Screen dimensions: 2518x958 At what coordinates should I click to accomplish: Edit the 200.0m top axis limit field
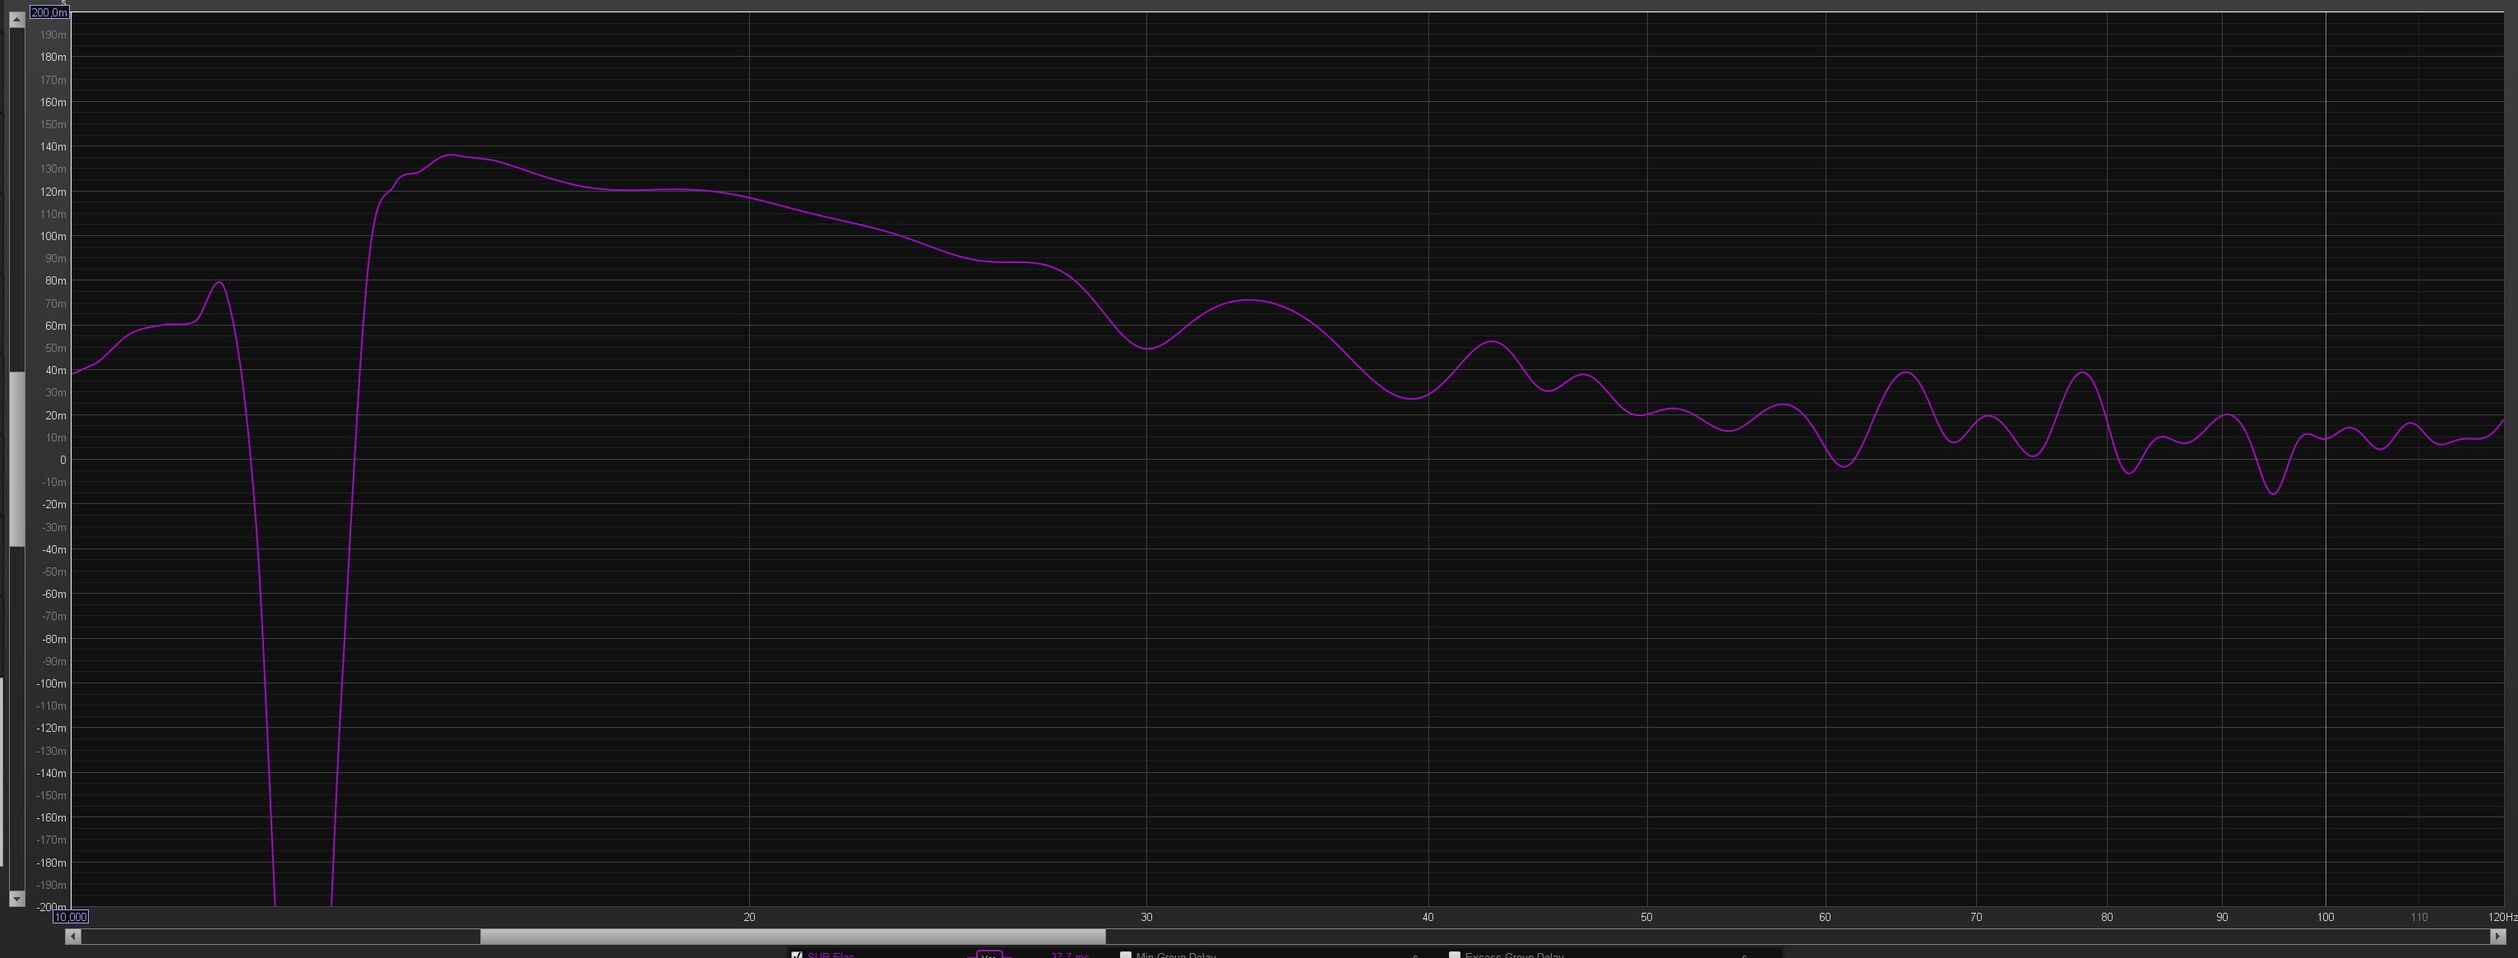tap(48, 12)
